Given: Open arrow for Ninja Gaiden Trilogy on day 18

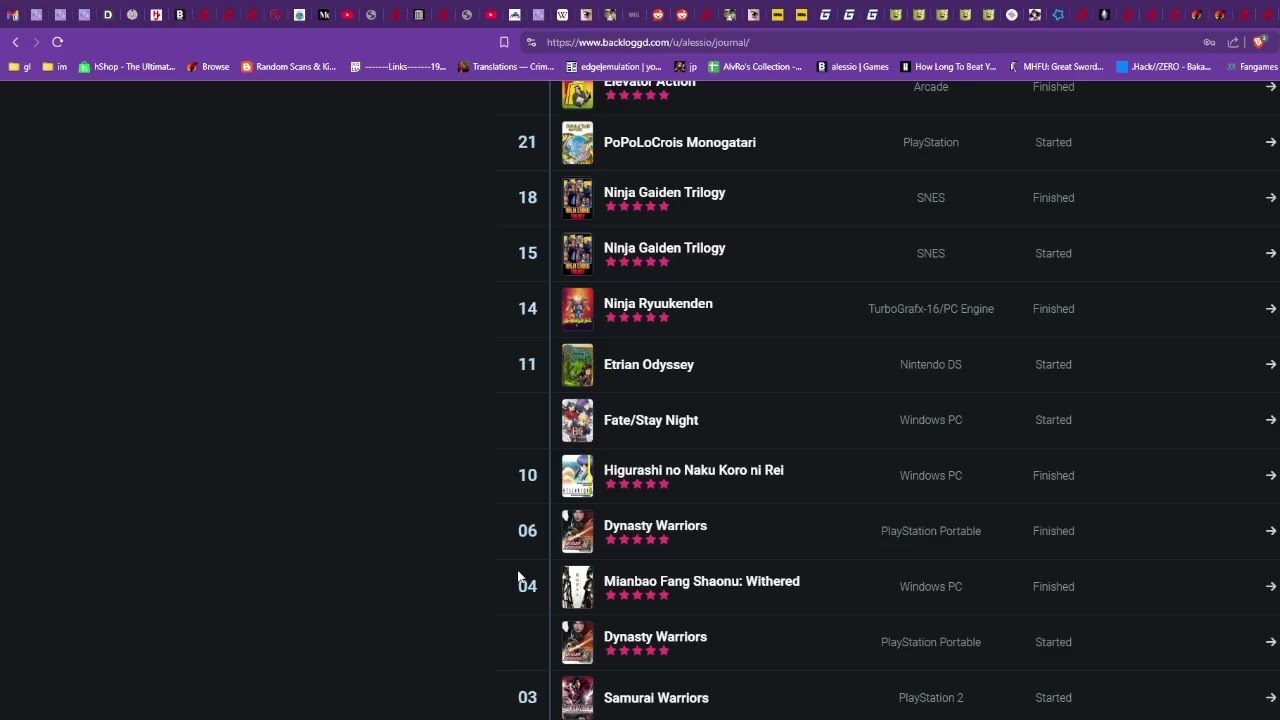Looking at the screenshot, I should pos(1270,198).
